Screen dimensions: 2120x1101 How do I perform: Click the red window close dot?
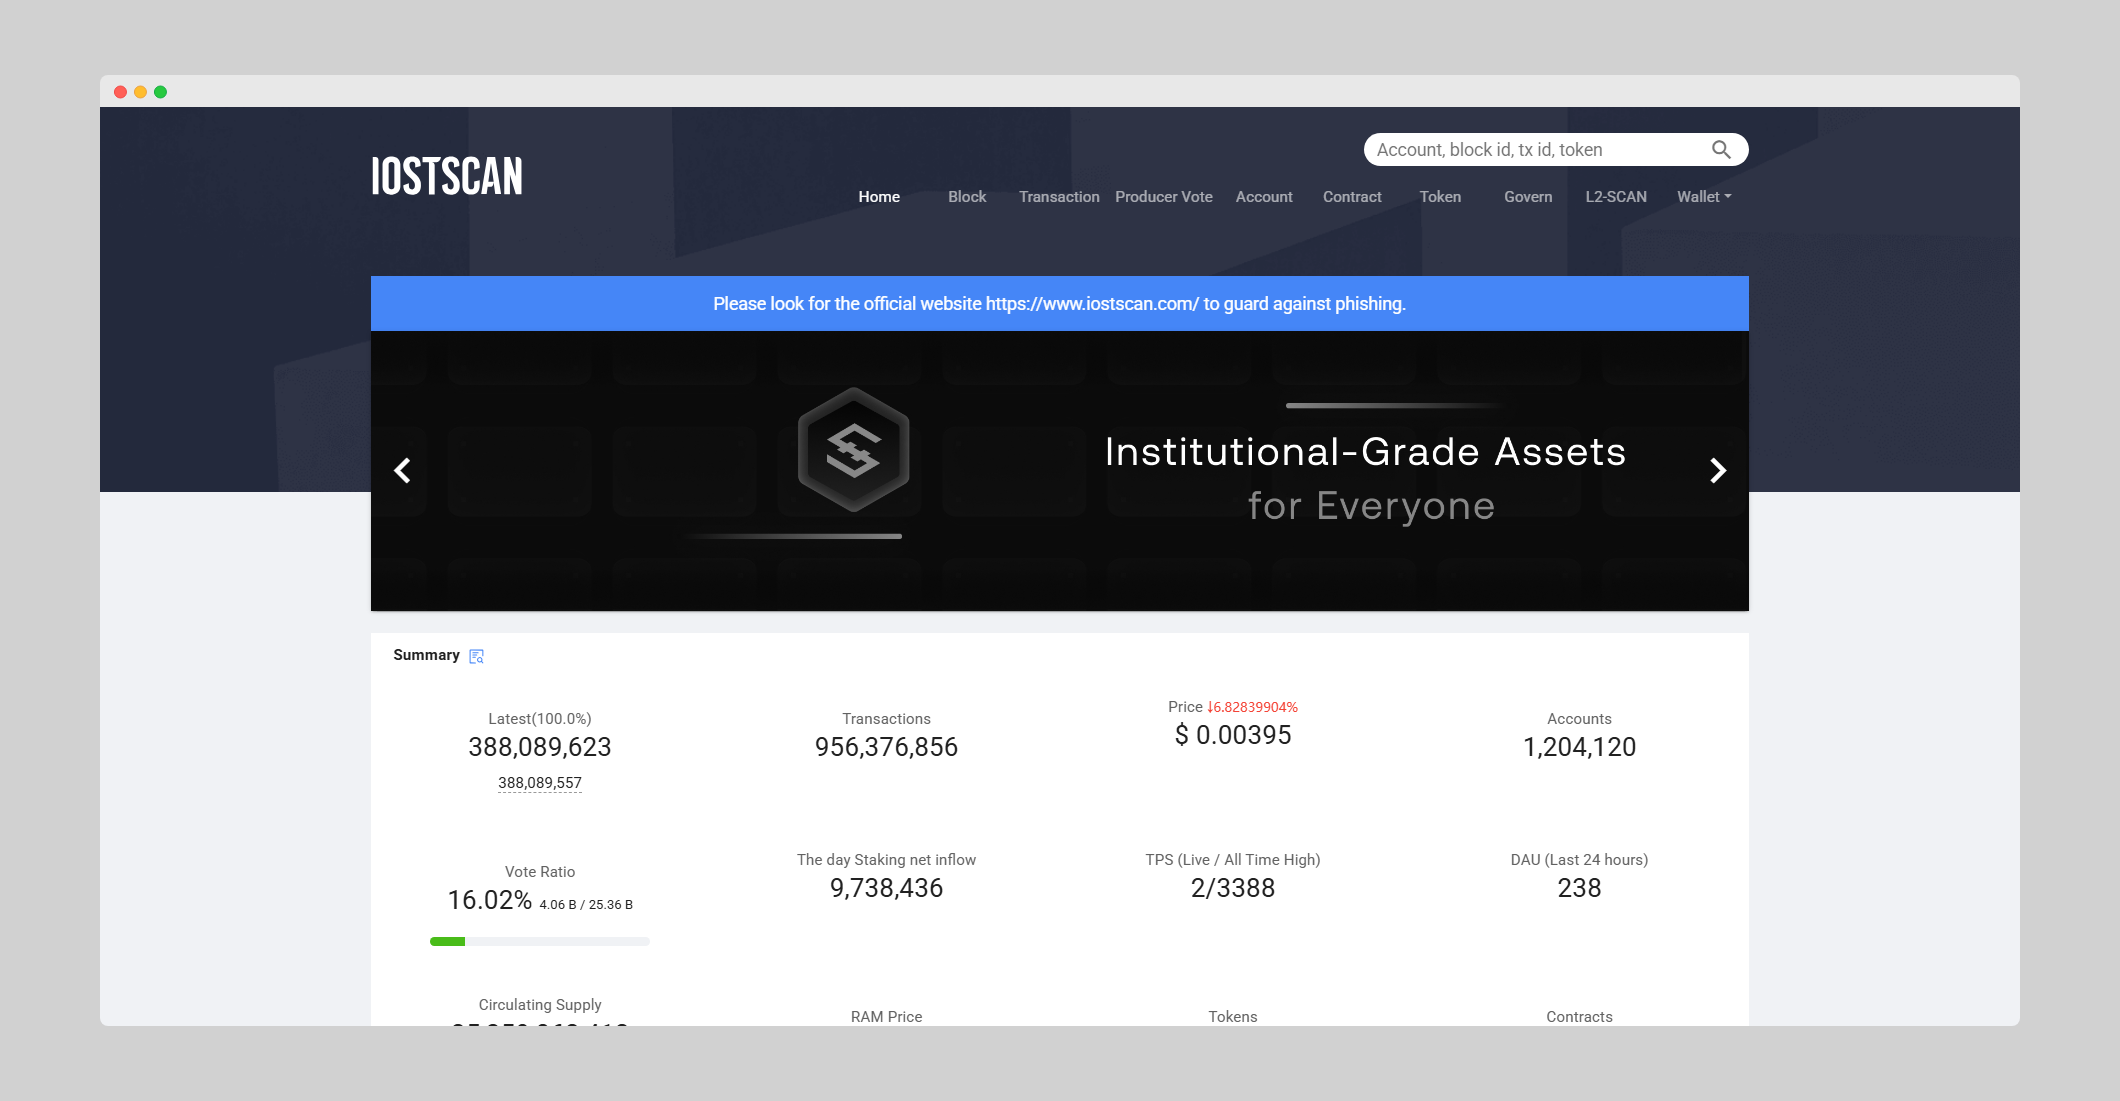121,92
